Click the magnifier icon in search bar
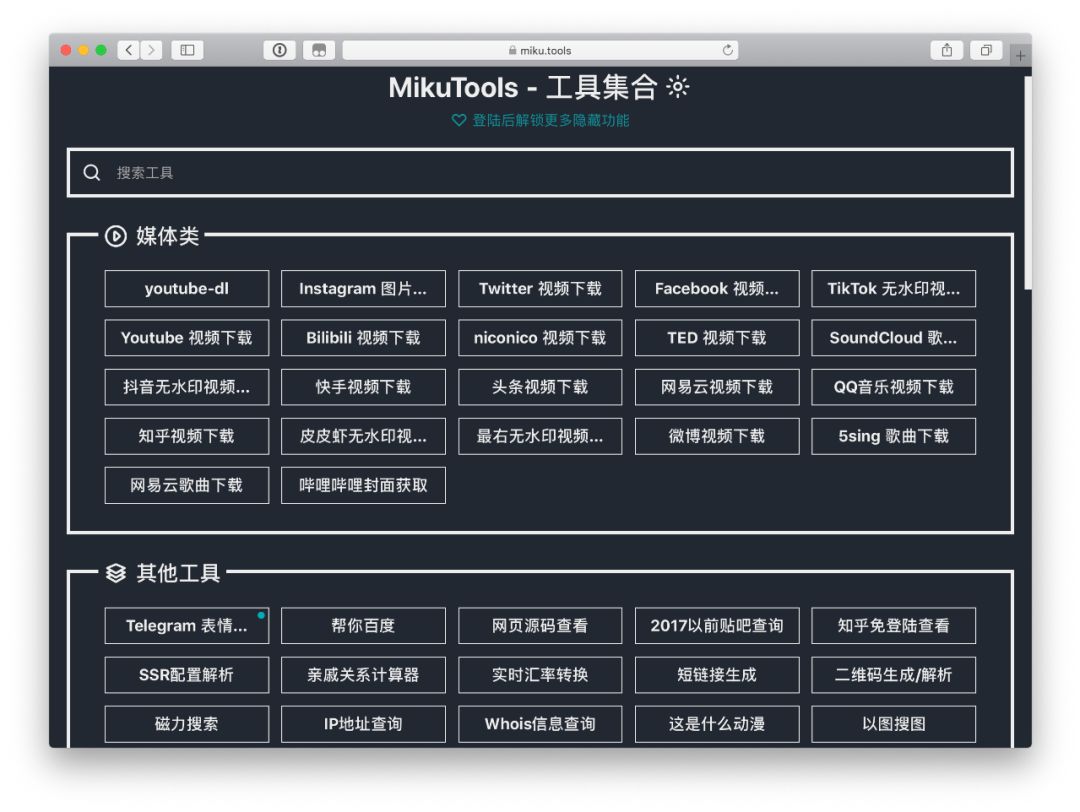This screenshot has width=1080, height=812. pos(91,172)
